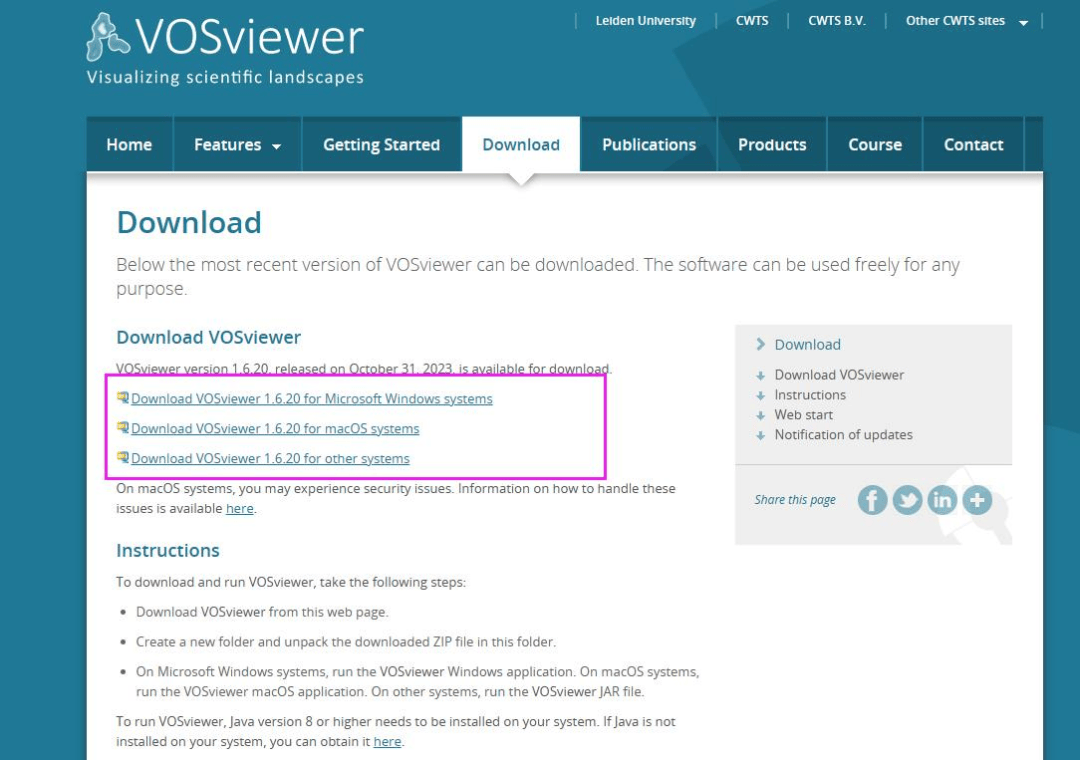Switch to the Publications tab
Viewport: 1080px width, 760px height.
point(648,145)
